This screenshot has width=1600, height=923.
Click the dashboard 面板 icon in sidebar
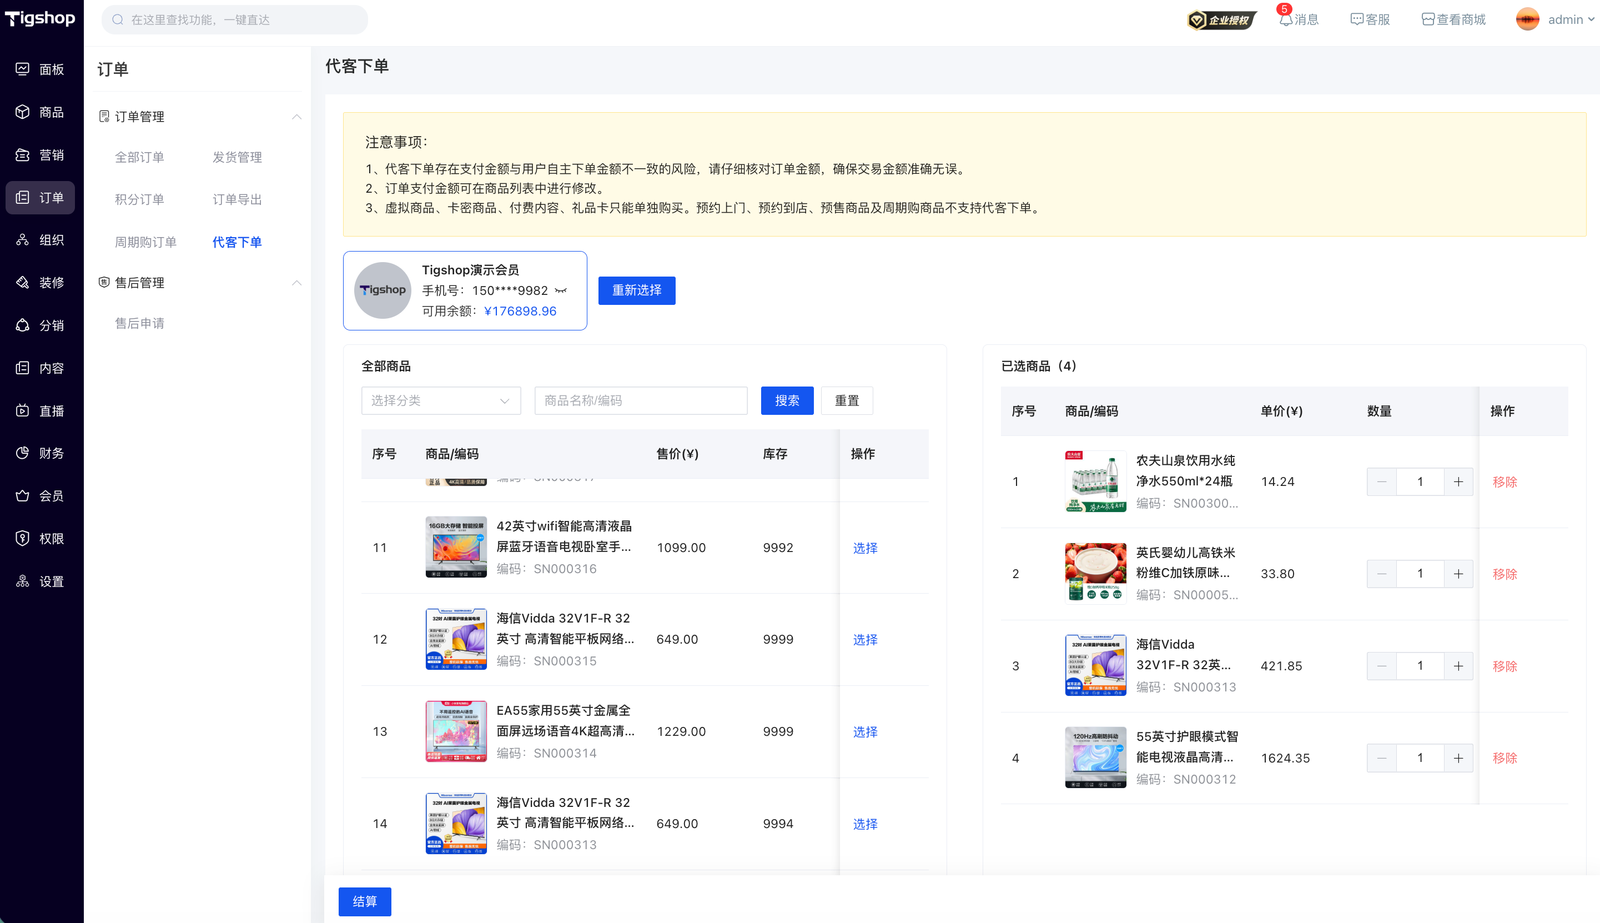tap(23, 69)
